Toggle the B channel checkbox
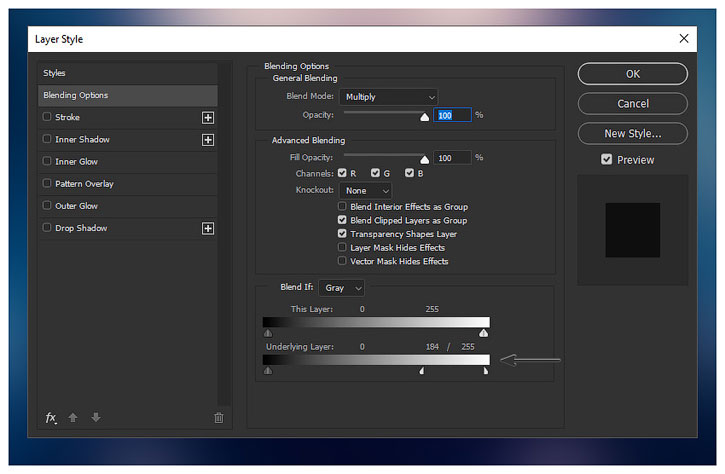Screen dimensions: 725x474 tap(409, 173)
